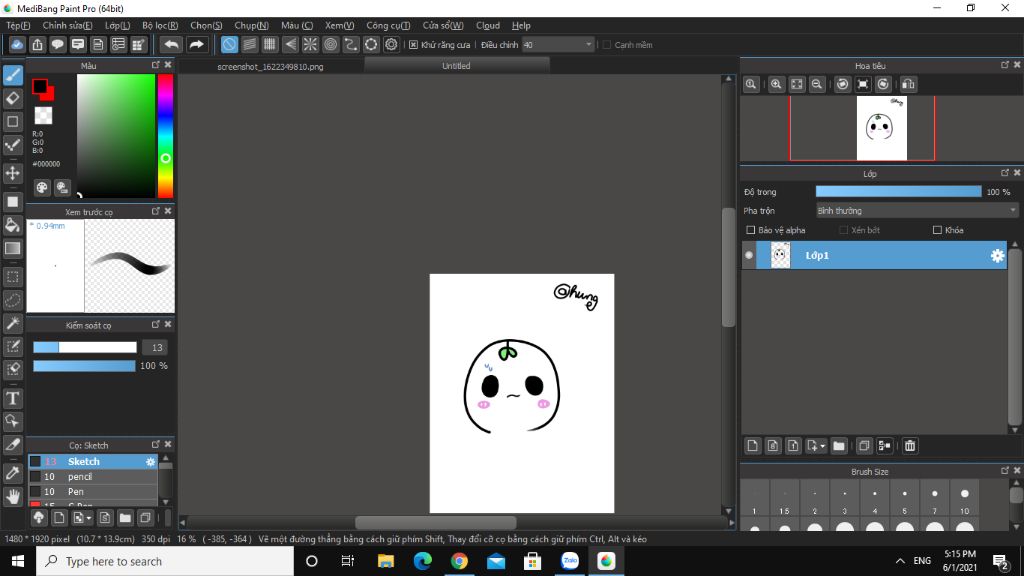1024x576 pixels.
Task: Open the Tệp menu
Action: (18, 25)
